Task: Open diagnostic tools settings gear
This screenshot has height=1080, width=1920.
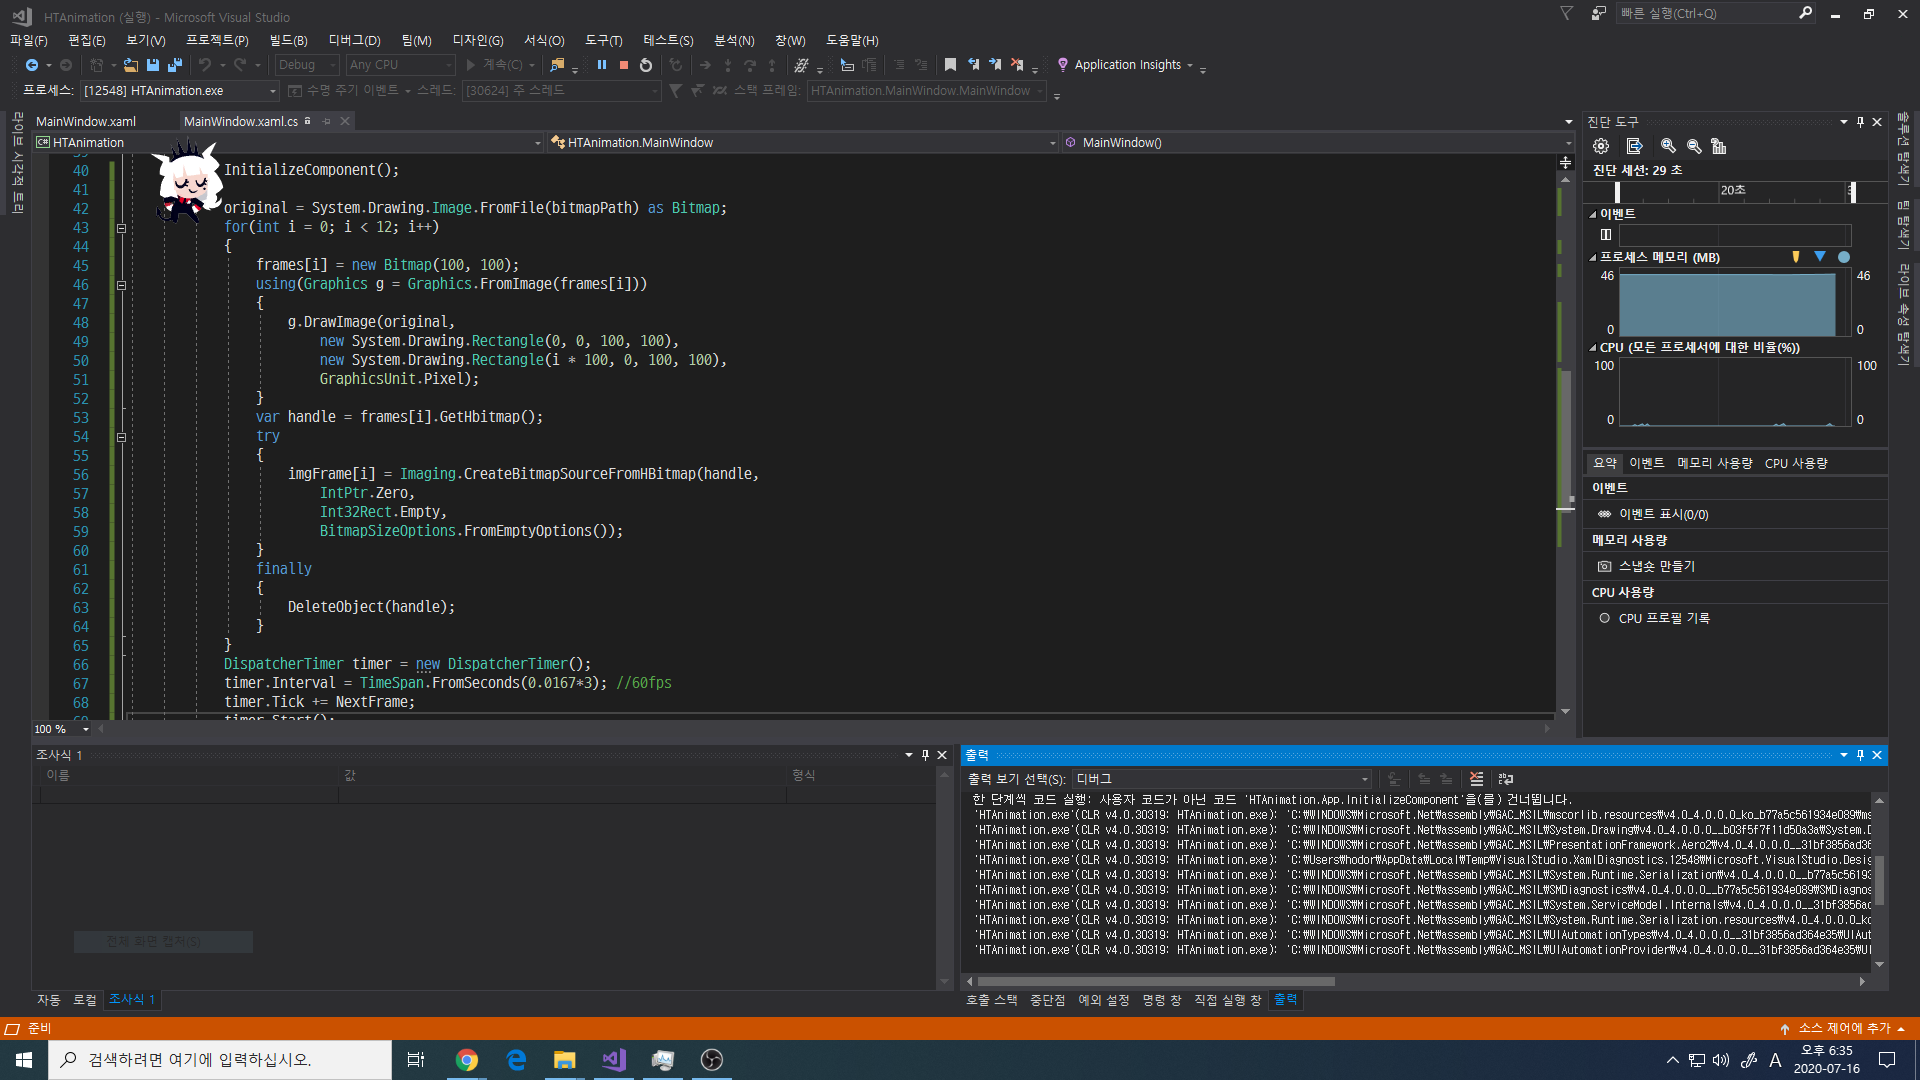Action: [1601, 146]
